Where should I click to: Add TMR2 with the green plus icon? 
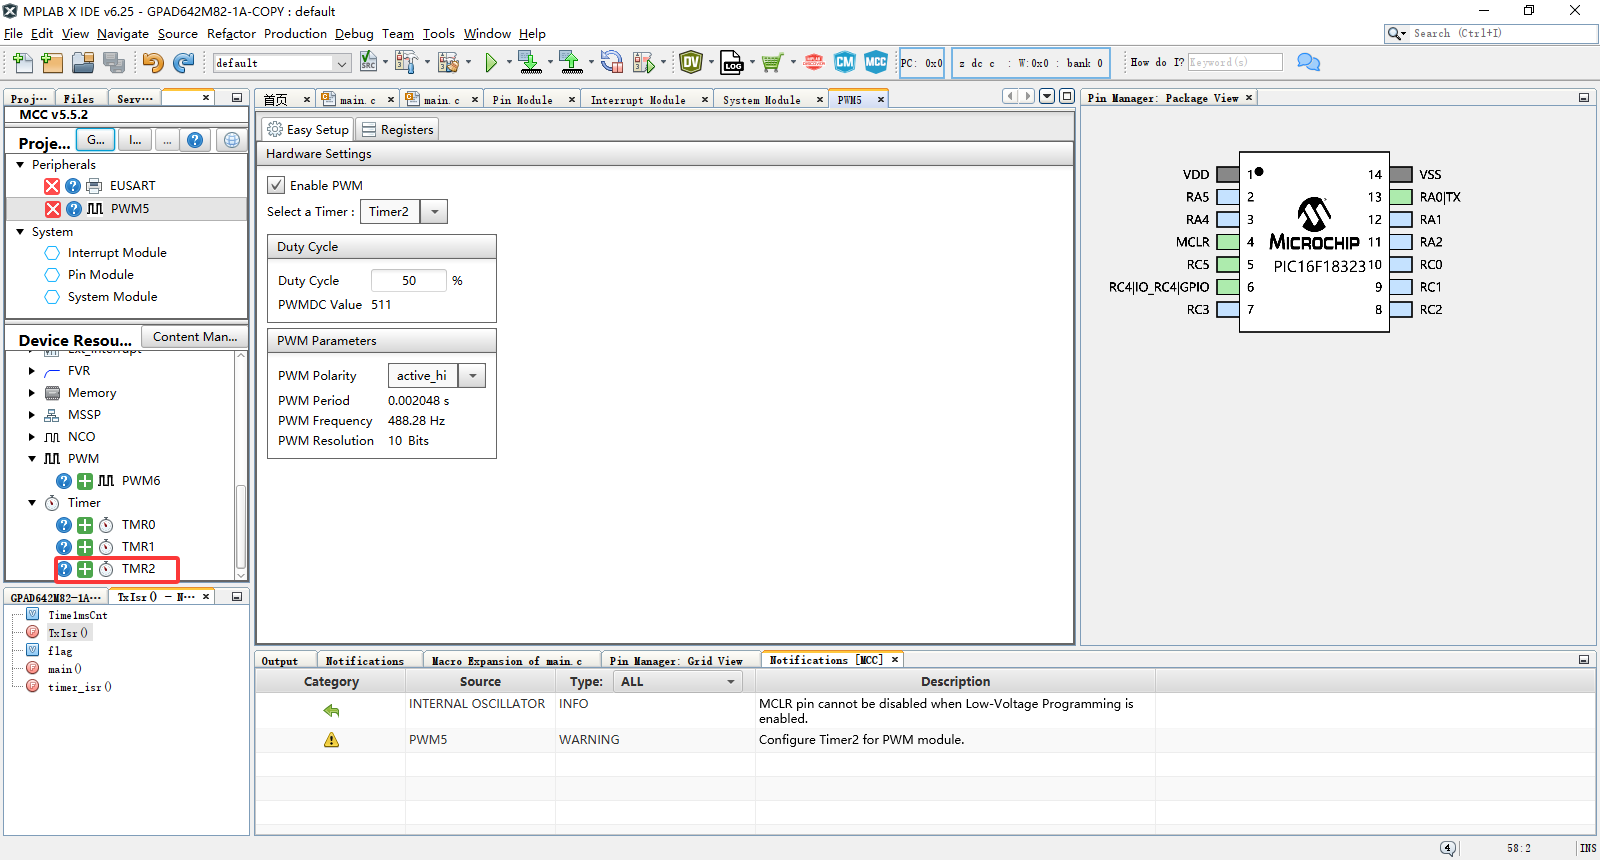point(85,569)
